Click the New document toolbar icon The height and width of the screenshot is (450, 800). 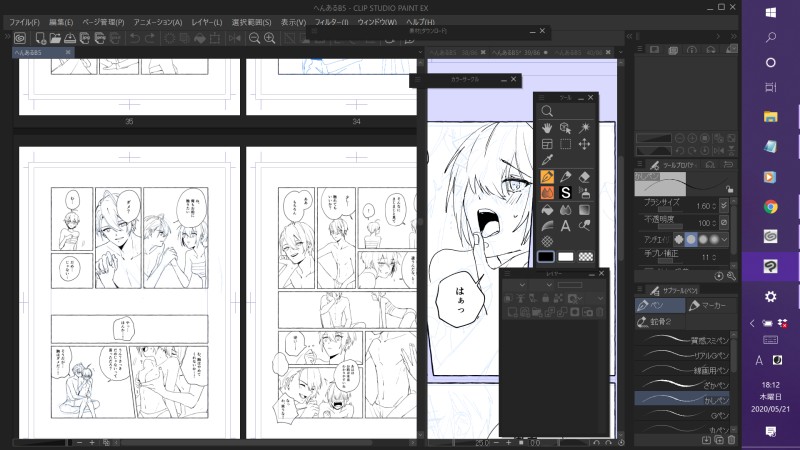[x=40, y=38]
